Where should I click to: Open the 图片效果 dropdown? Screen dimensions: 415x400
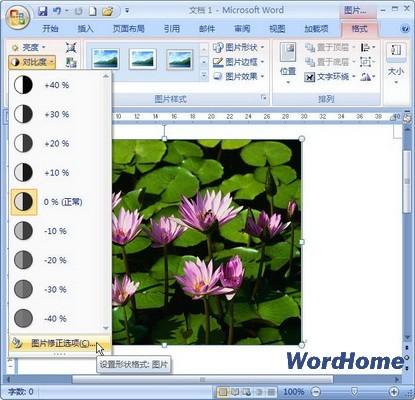238,76
